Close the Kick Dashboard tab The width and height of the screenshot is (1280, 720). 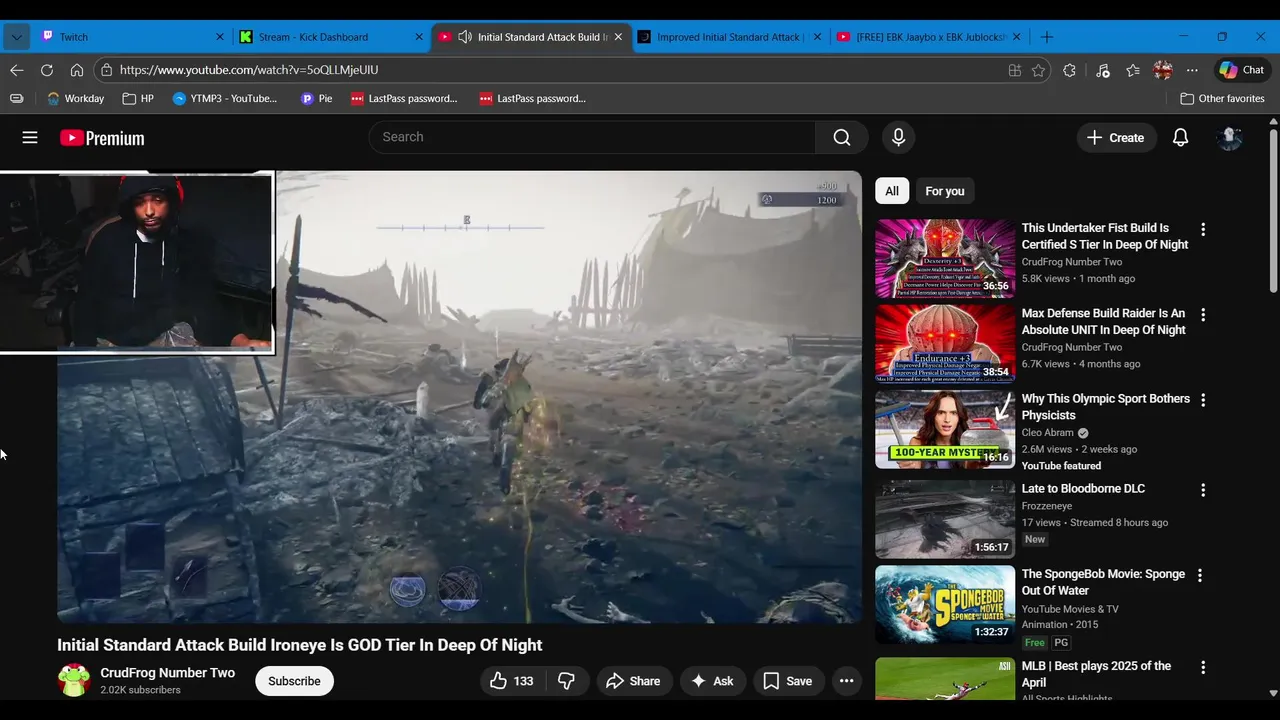pos(419,37)
